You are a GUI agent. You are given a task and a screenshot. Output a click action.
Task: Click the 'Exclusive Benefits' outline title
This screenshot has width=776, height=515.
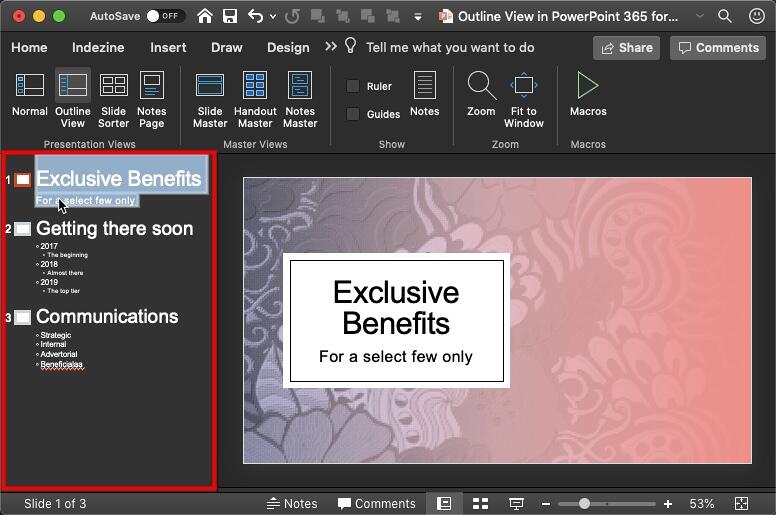[119, 179]
